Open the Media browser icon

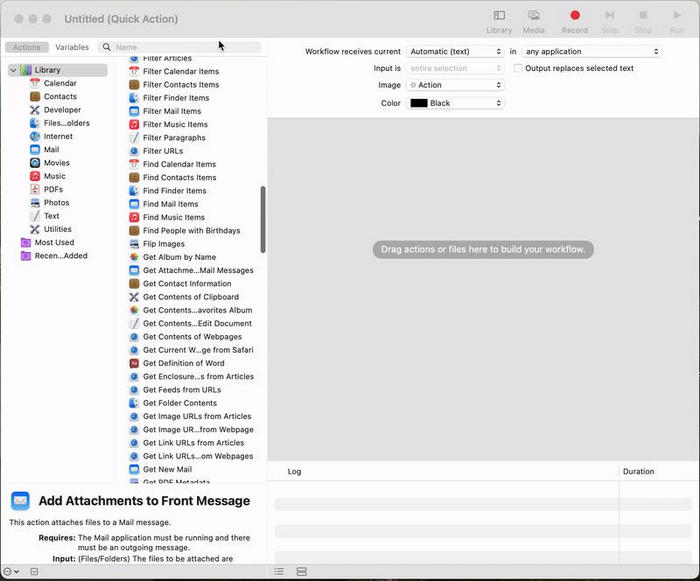[x=533, y=16]
